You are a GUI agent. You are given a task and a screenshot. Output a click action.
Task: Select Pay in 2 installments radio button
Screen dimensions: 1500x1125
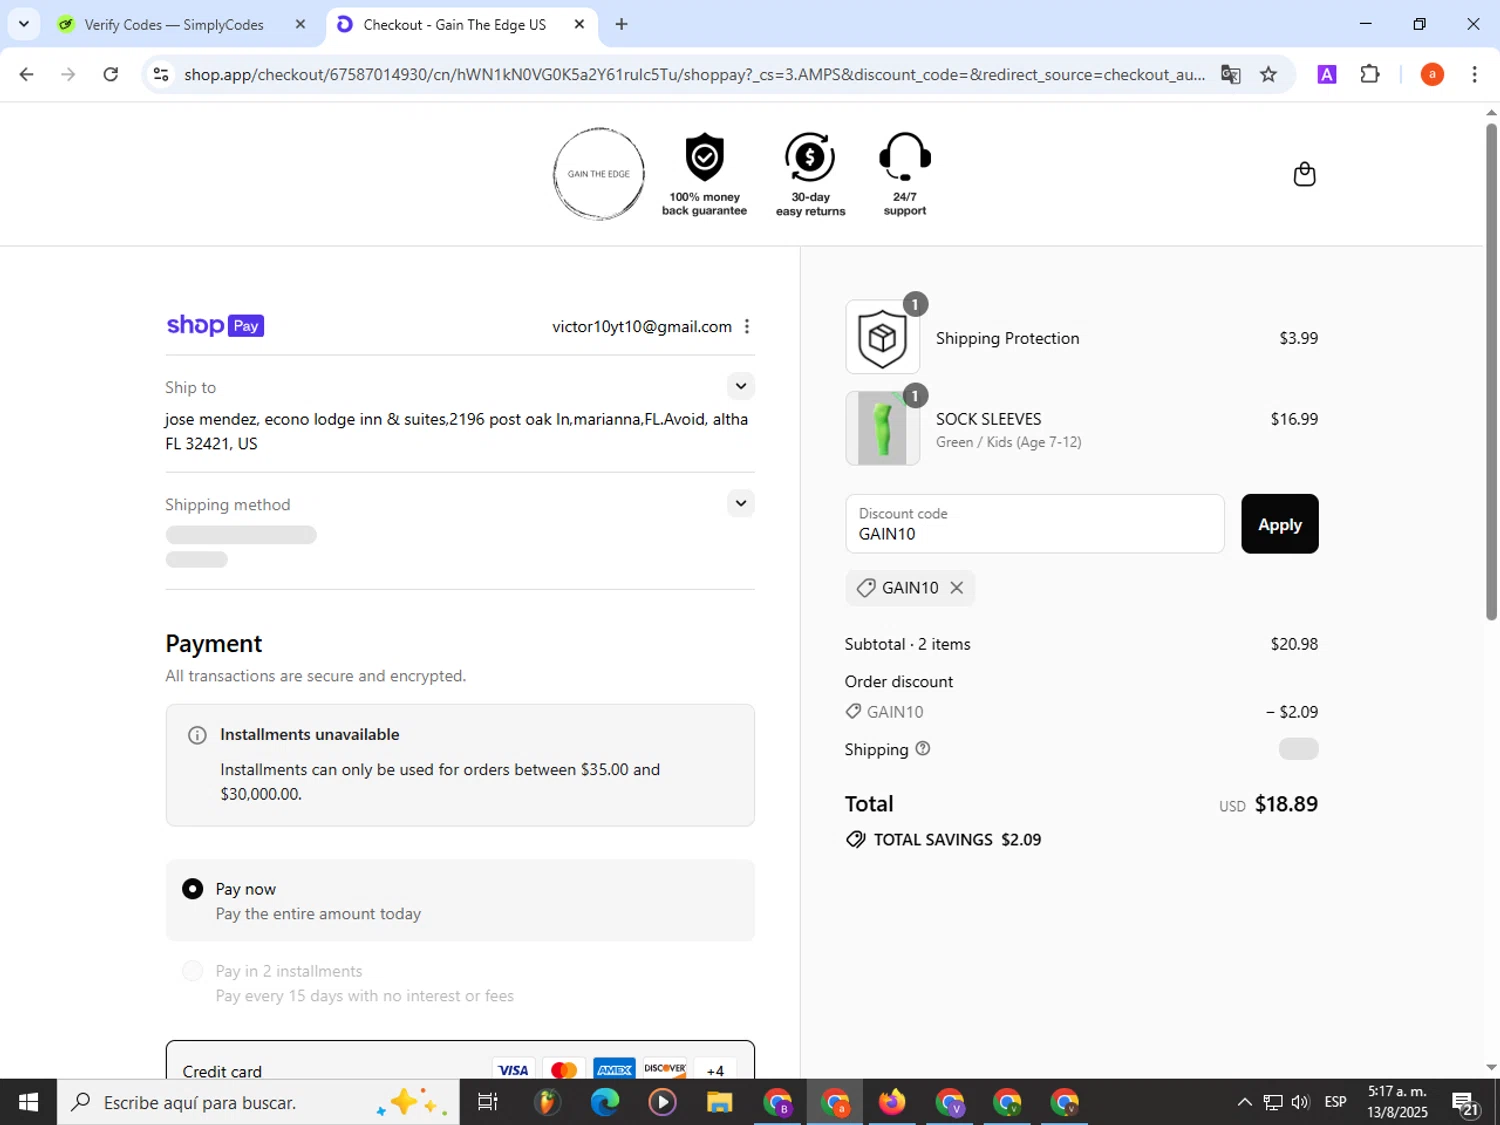(x=193, y=971)
